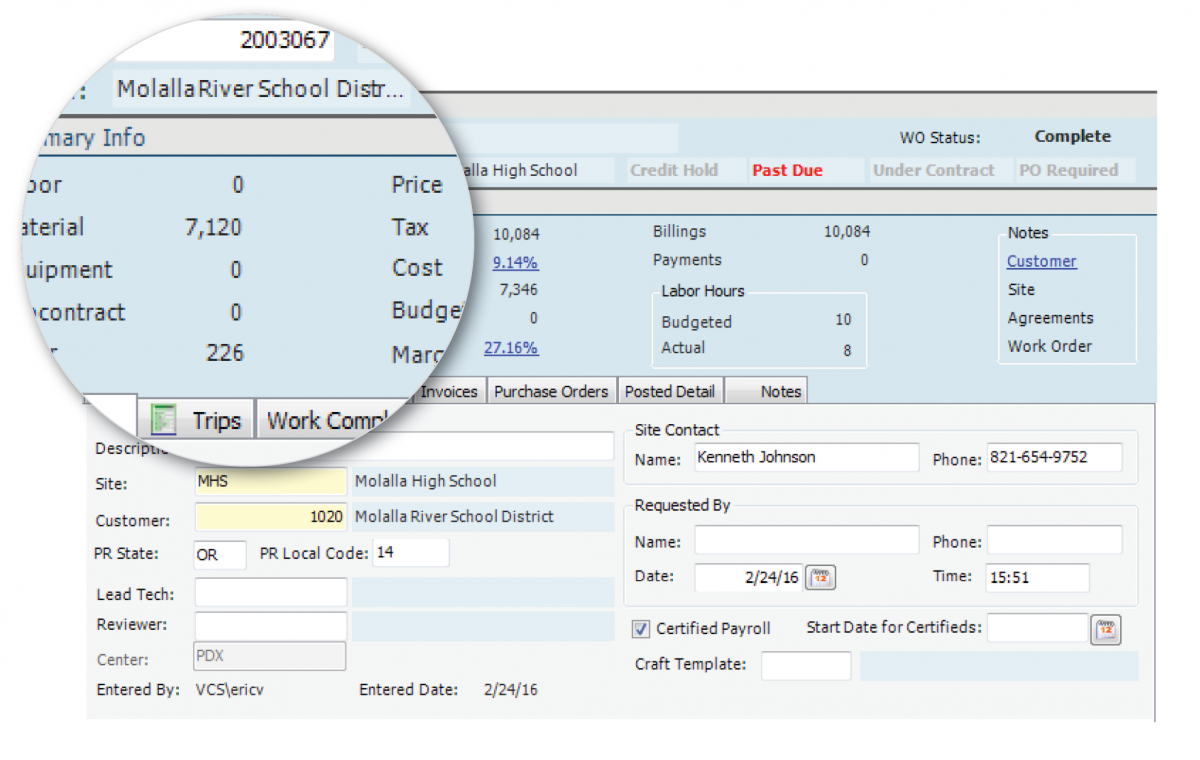Click the Under Contract indicator

click(x=934, y=171)
